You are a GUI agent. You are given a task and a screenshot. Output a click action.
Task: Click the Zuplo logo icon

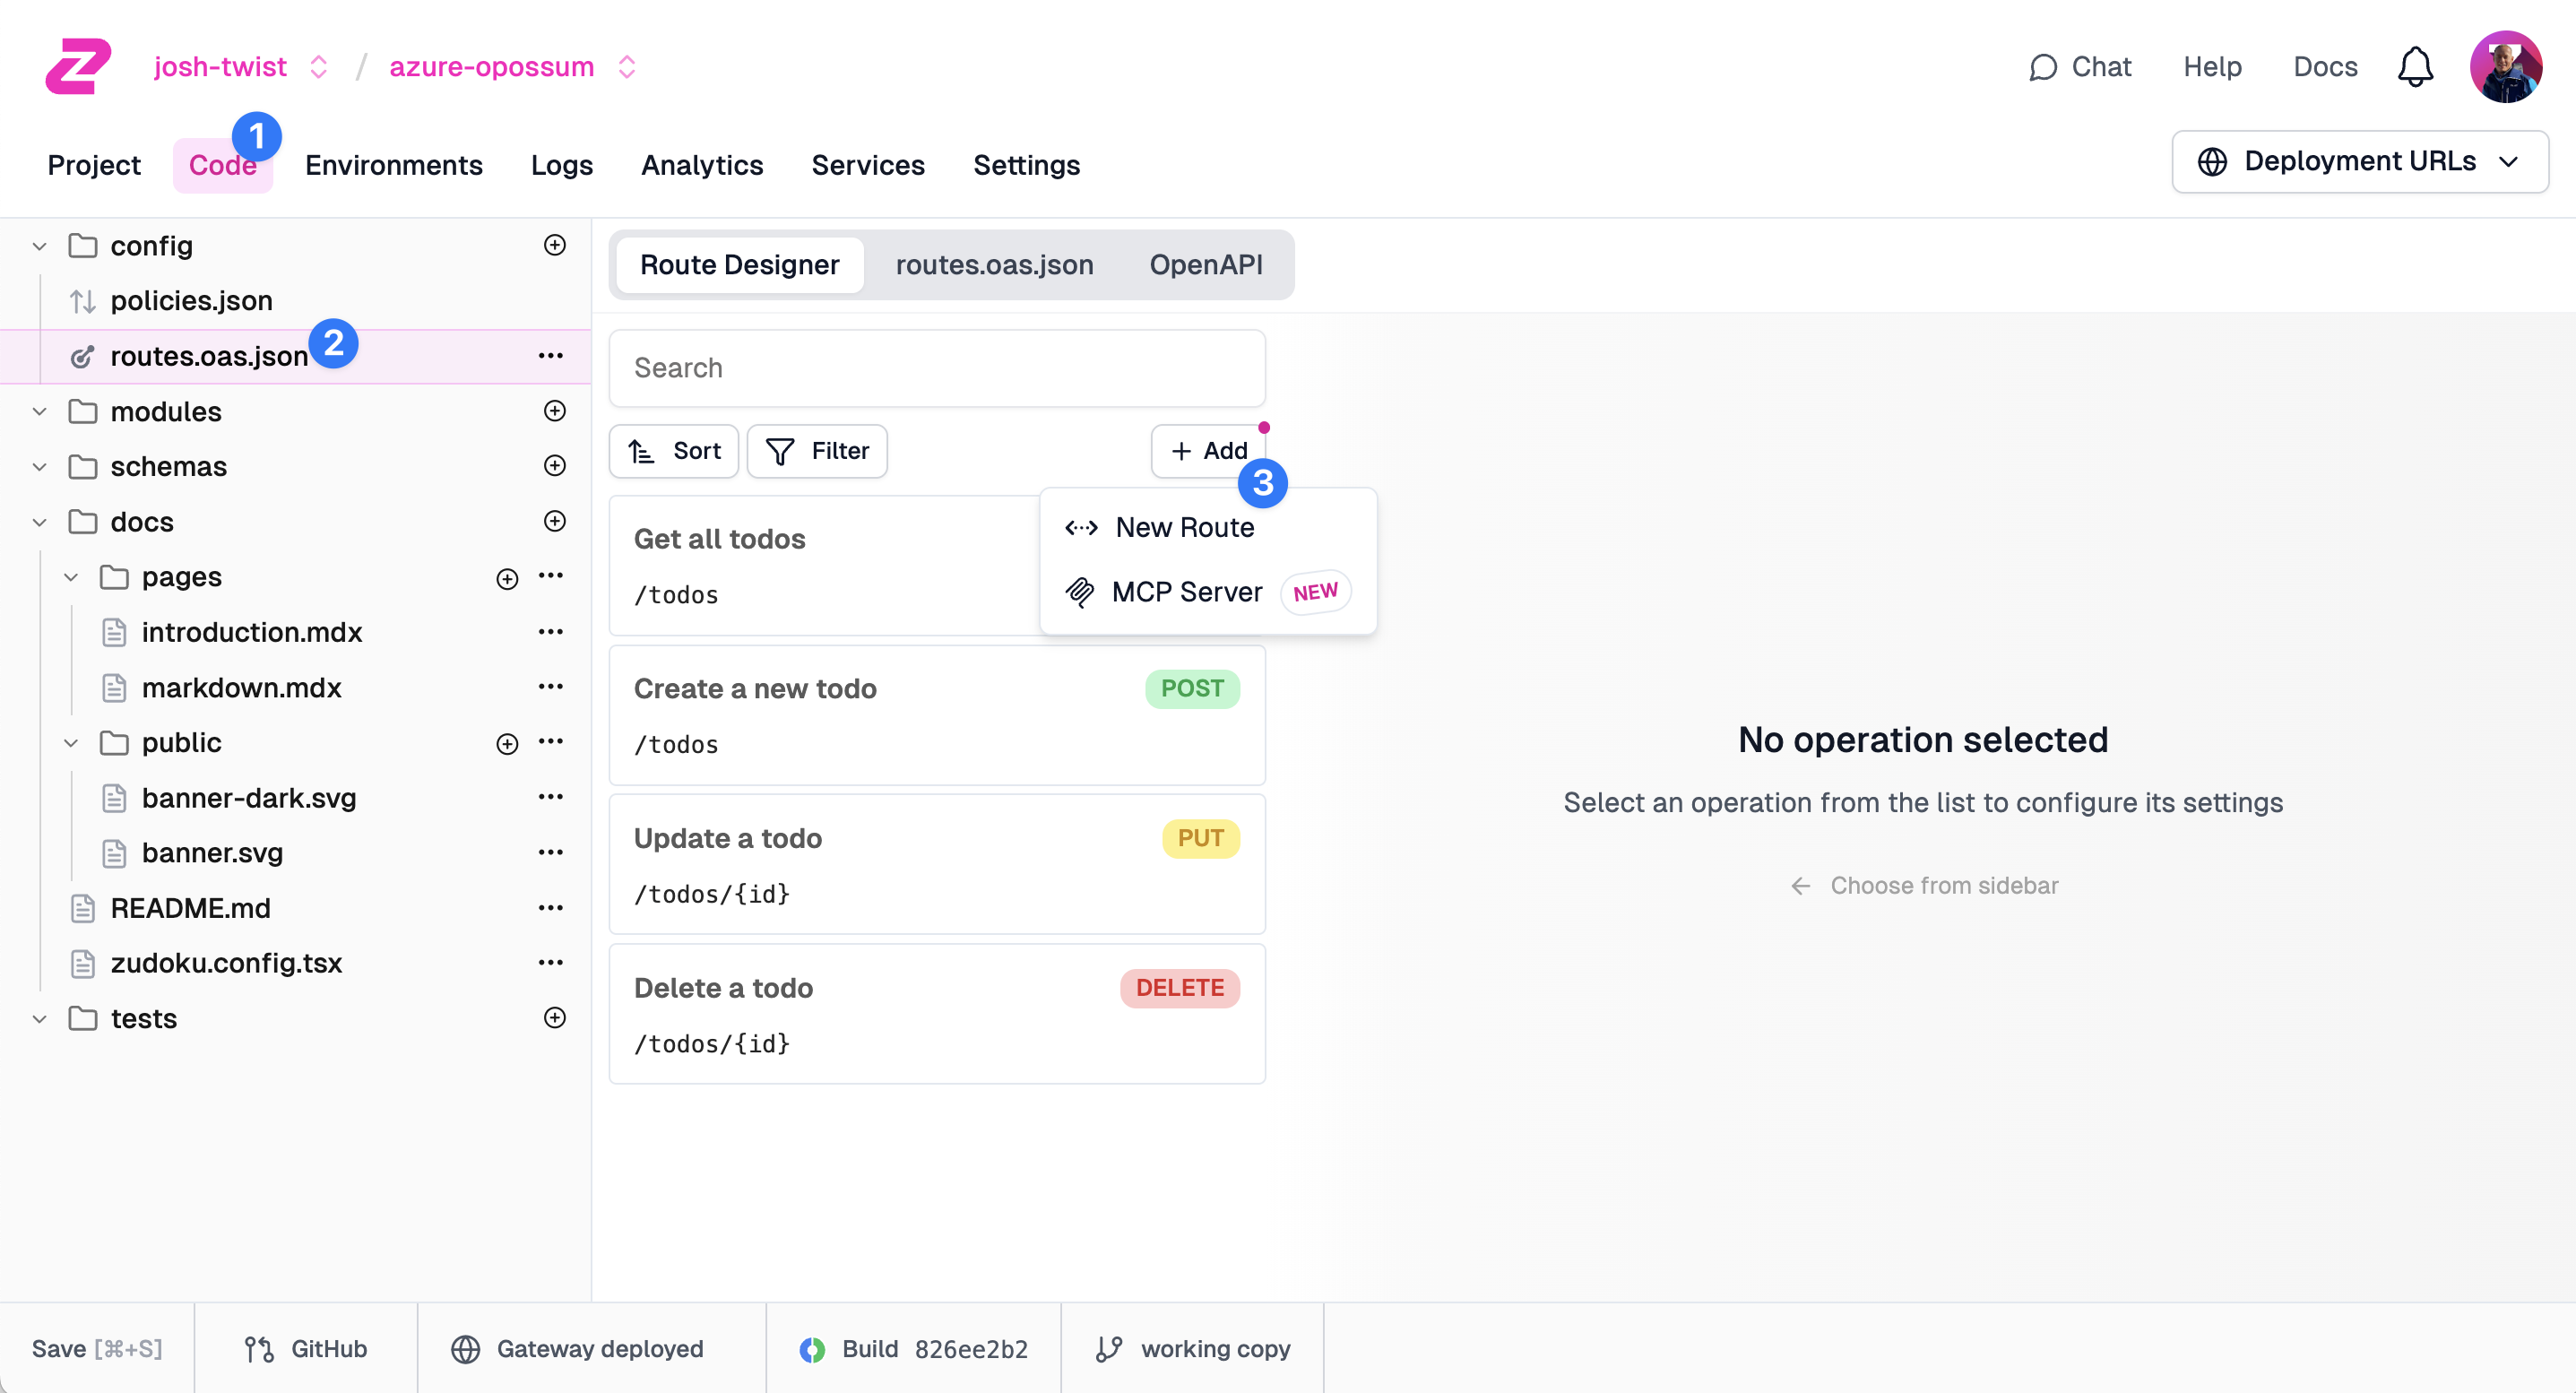click(x=78, y=67)
